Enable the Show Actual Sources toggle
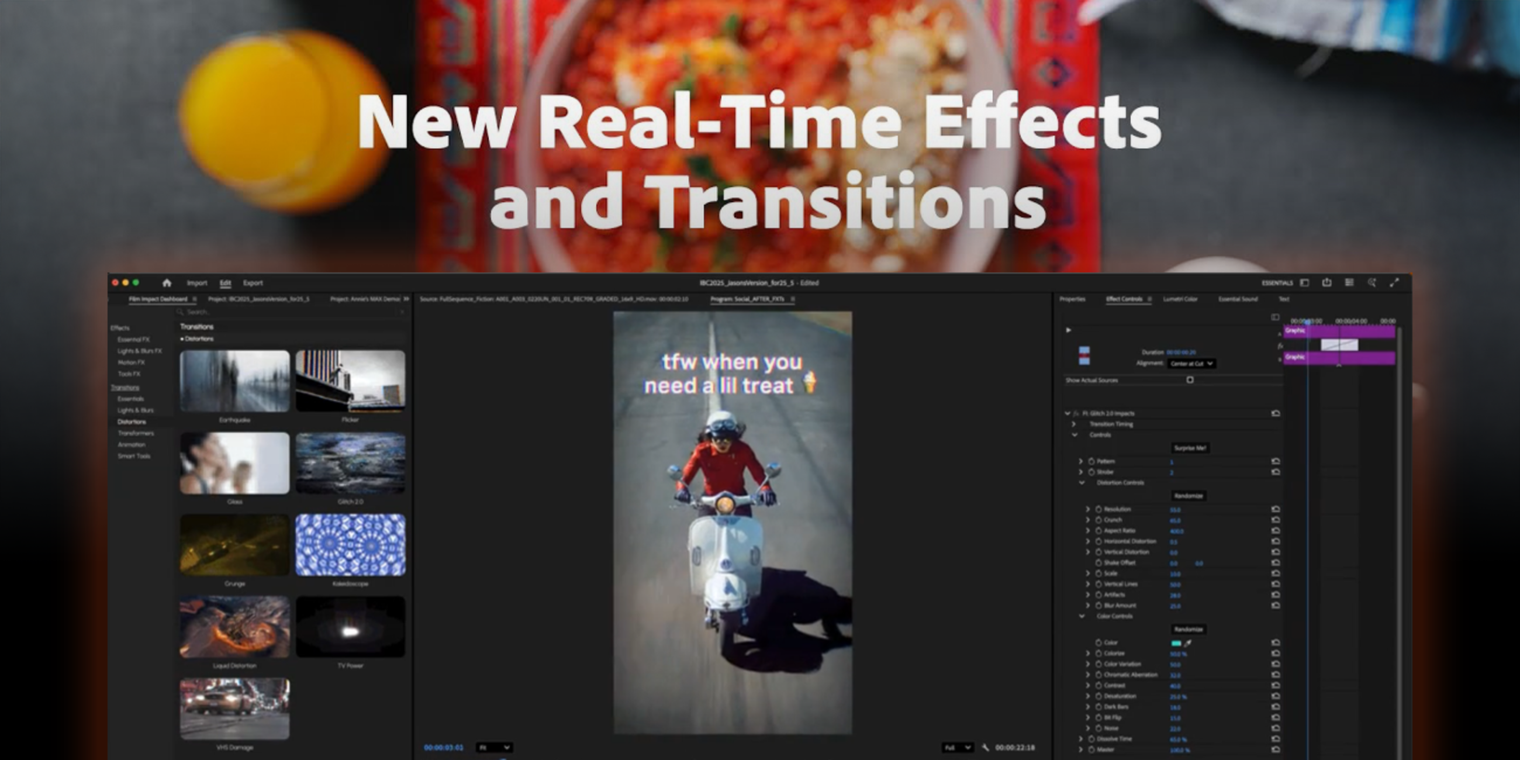 1190,380
